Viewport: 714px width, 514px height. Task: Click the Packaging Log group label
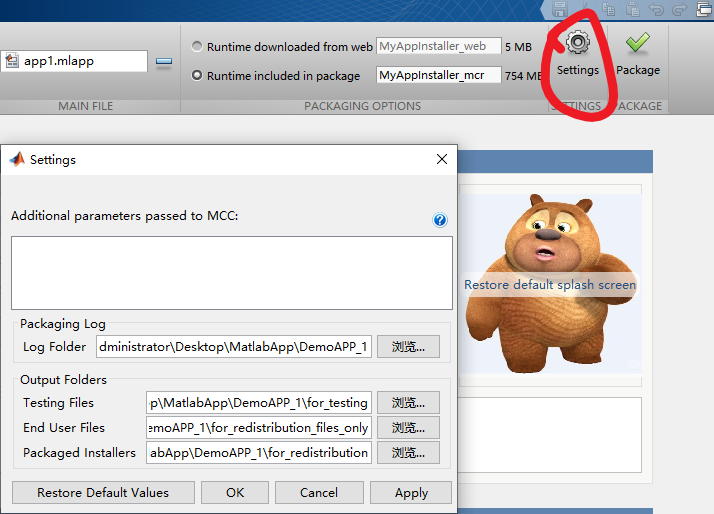coord(63,324)
